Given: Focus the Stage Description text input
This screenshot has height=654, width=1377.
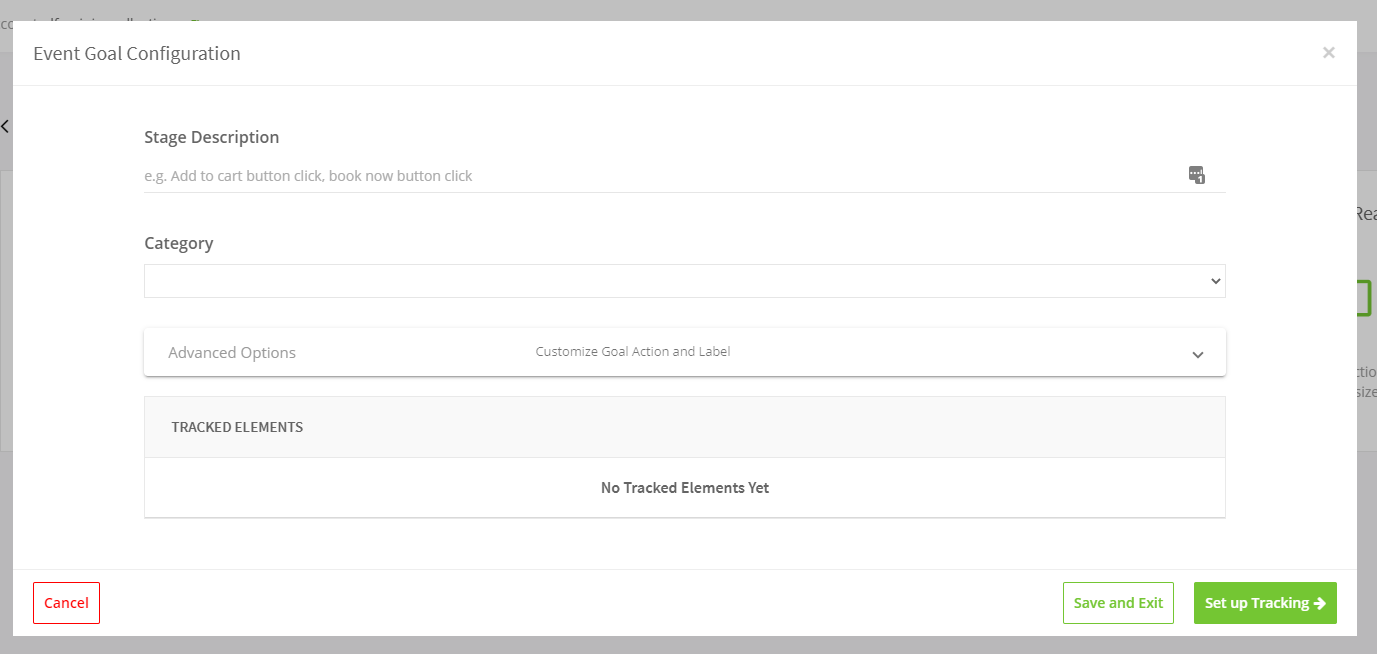Looking at the screenshot, I should [x=660, y=176].
